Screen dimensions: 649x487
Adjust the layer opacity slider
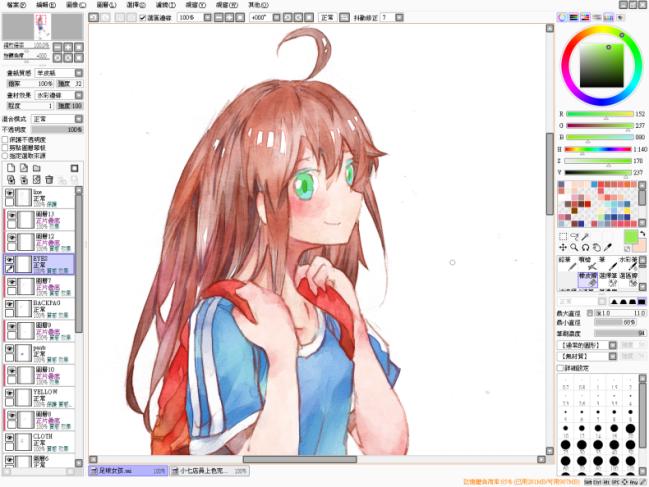tap(57, 130)
